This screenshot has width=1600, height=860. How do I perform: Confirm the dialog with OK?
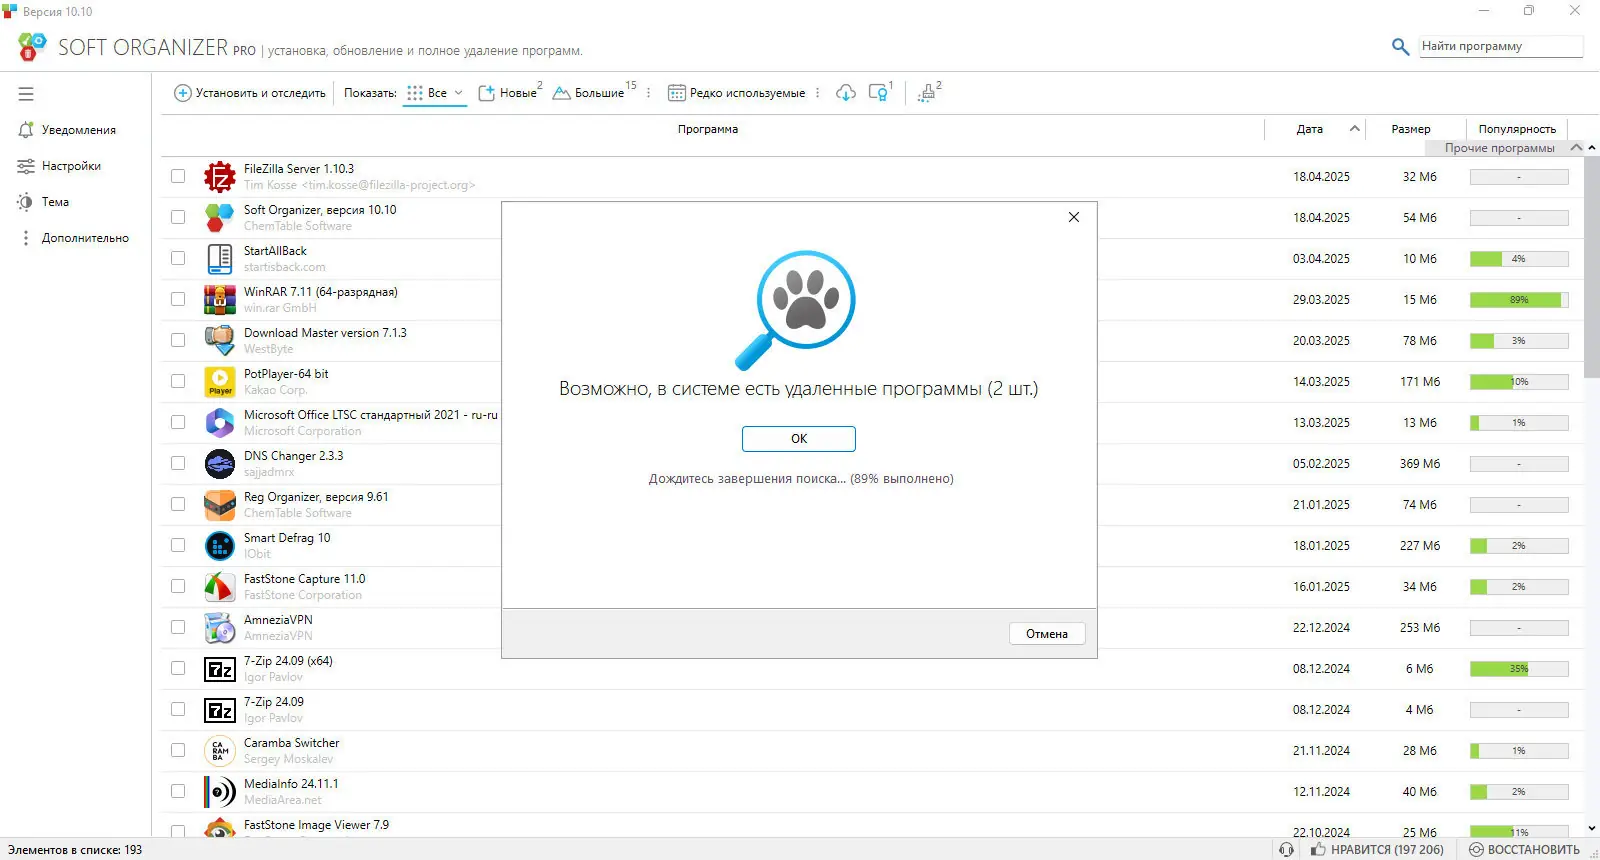click(x=799, y=439)
